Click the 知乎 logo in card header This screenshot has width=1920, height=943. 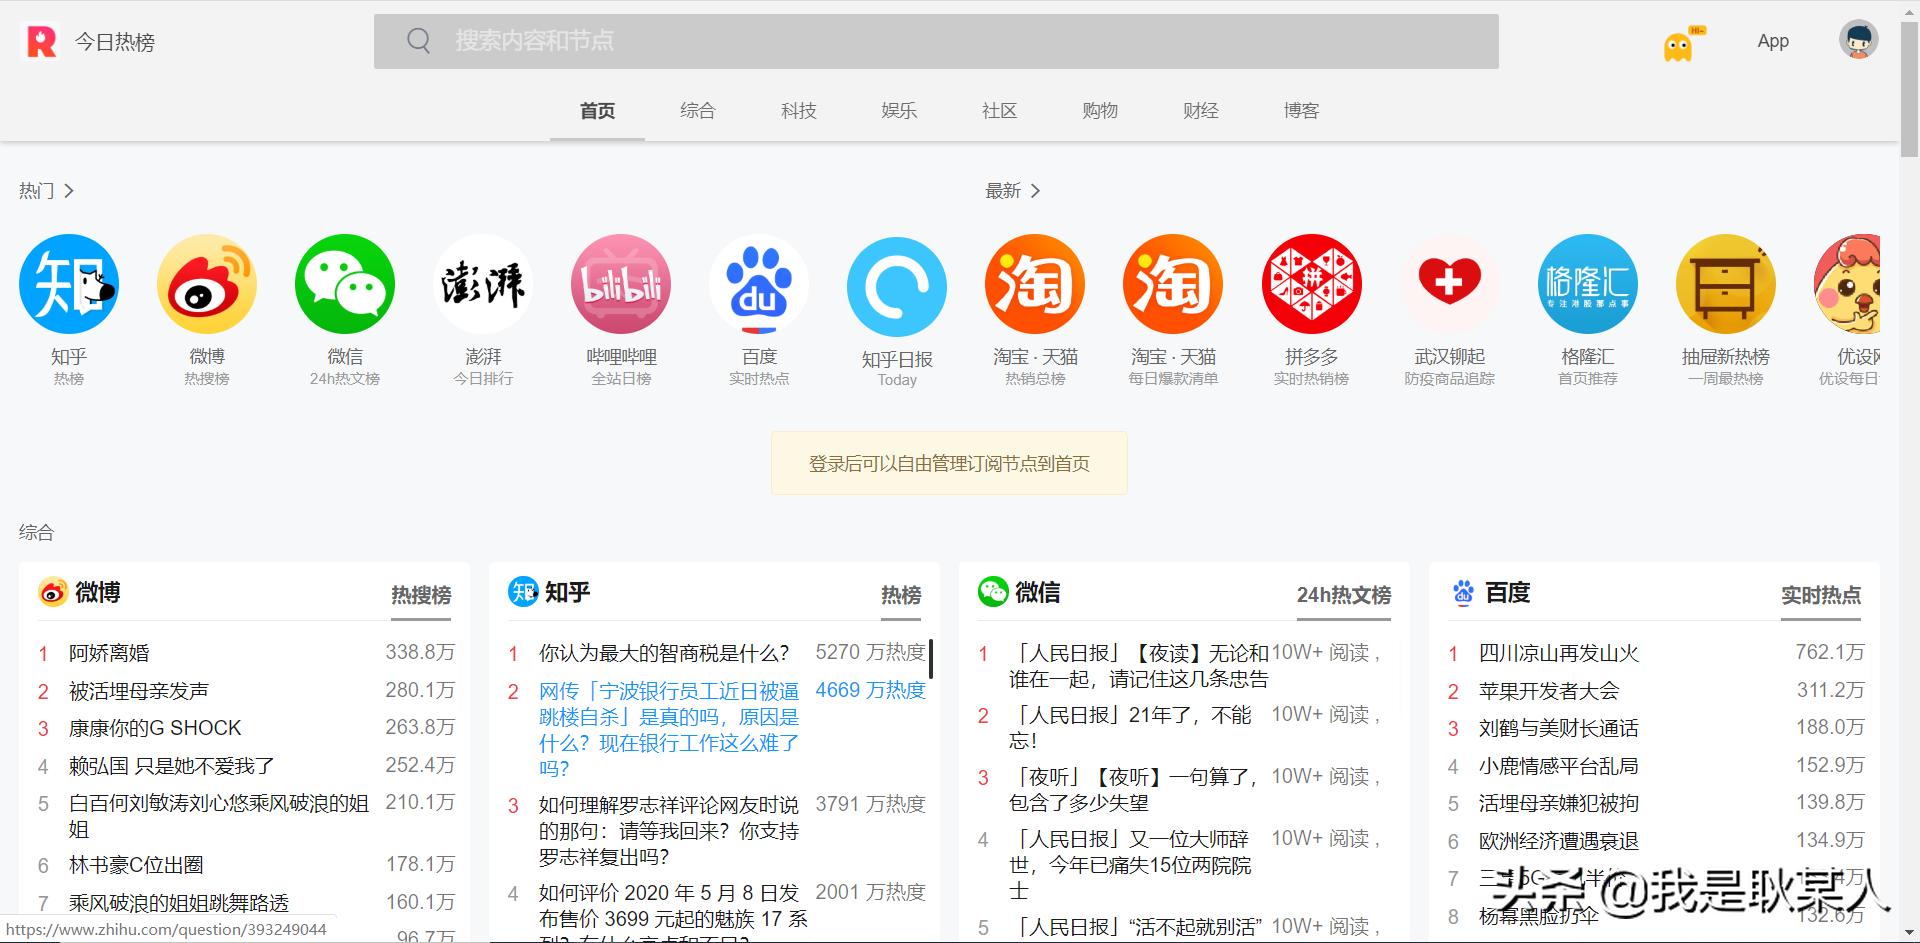coord(523,592)
